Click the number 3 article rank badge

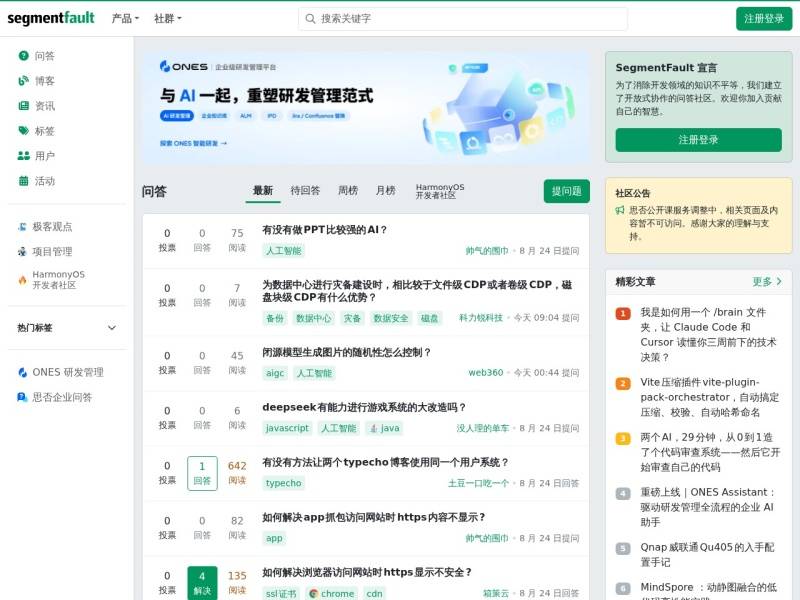tap(622, 438)
